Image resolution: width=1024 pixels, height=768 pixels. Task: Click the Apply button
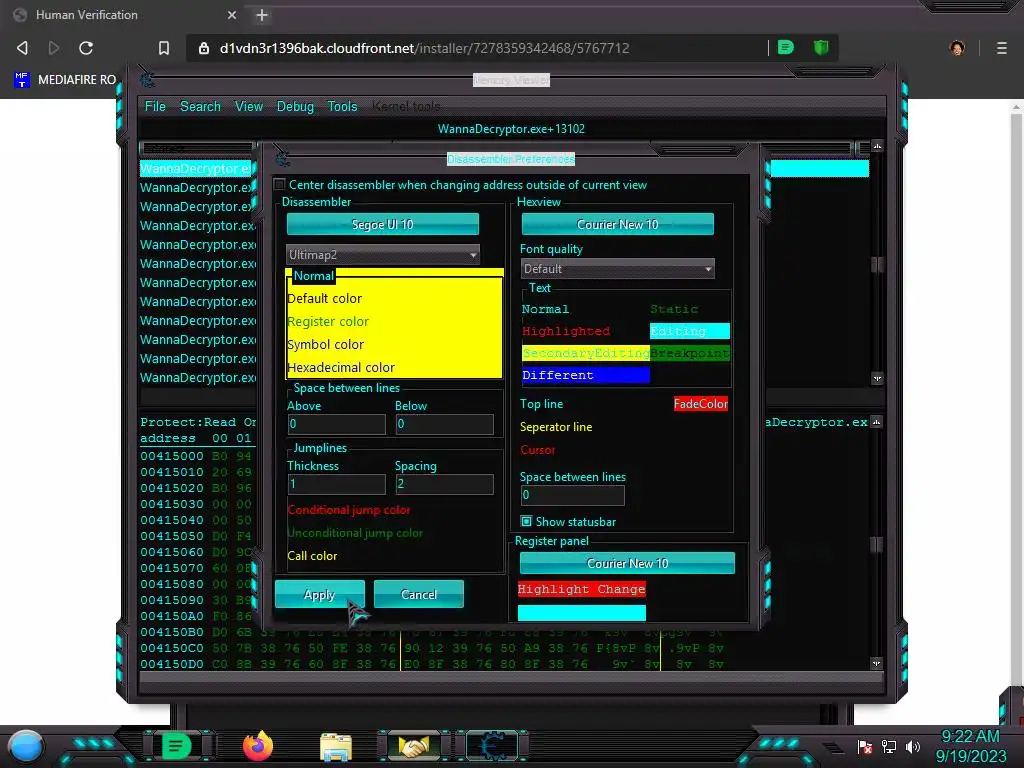pos(319,594)
